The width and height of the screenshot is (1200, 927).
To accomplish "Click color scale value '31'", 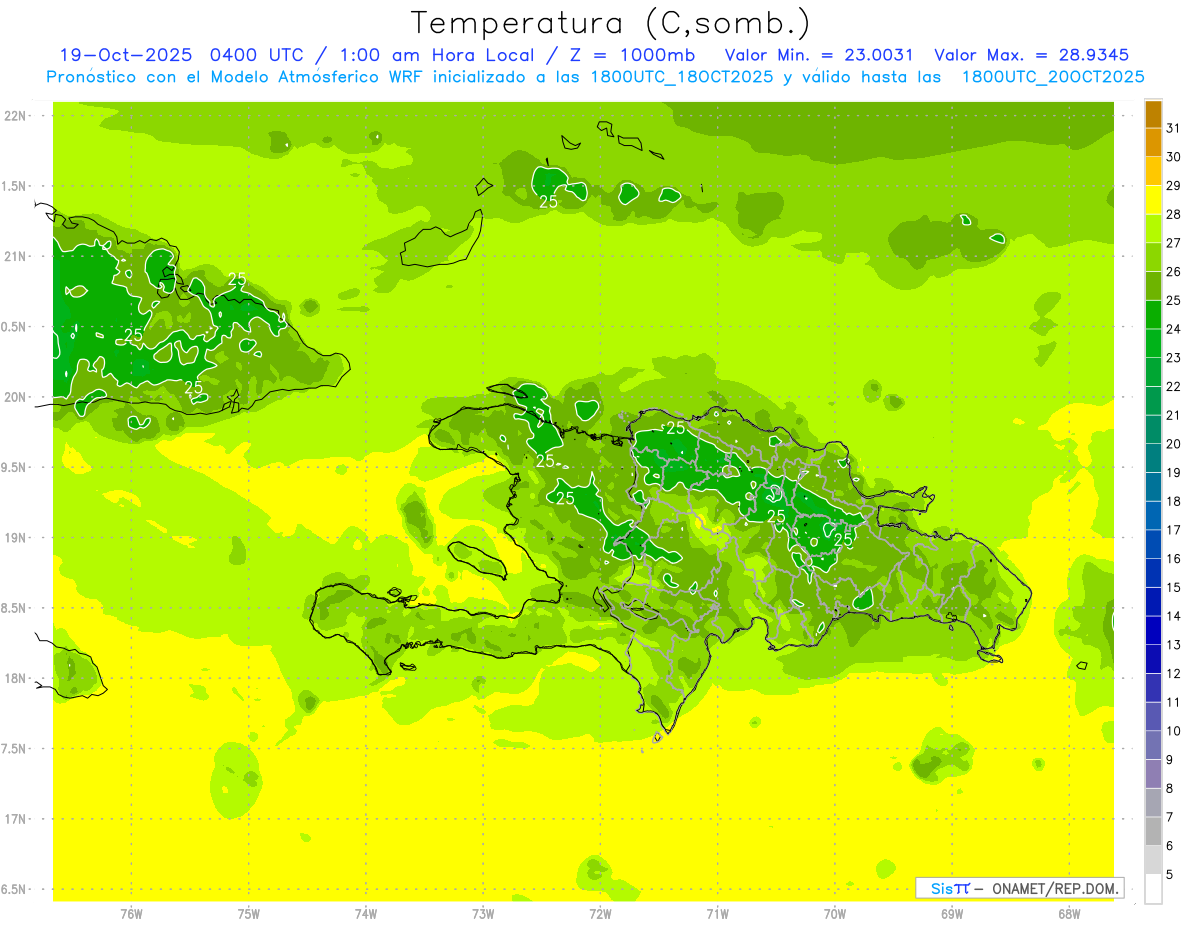I will [1174, 128].
